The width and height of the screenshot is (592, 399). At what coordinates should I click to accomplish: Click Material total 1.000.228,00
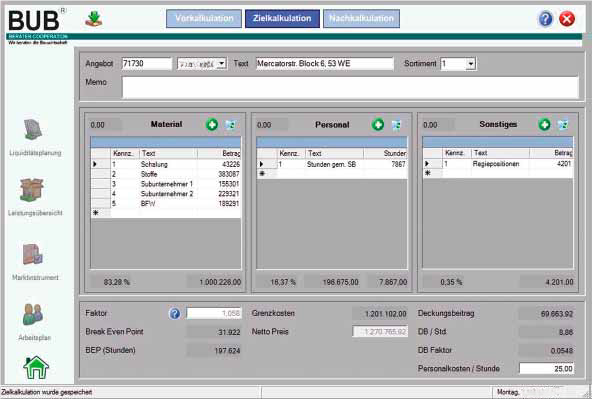[214, 282]
